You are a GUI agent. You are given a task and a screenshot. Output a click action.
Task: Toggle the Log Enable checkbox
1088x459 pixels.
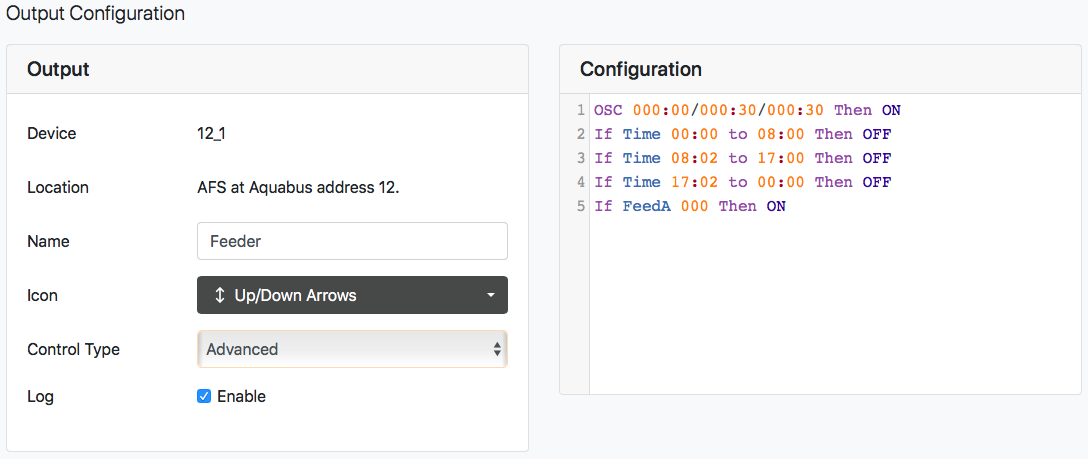(x=204, y=397)
